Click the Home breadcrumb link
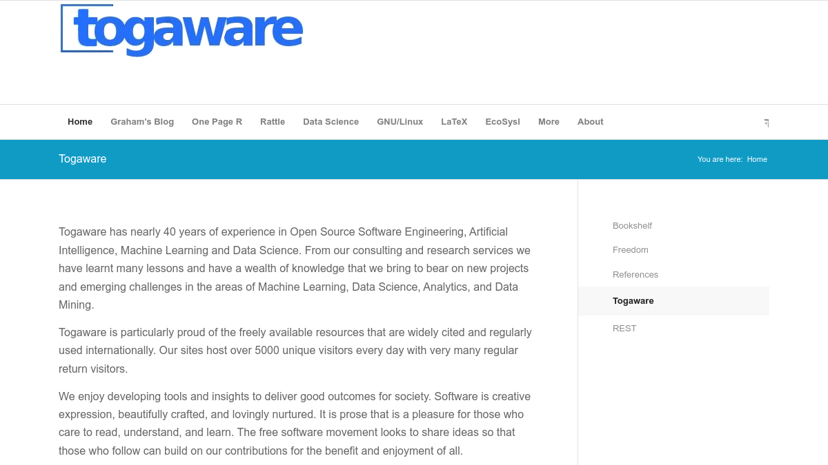828x465 pixels. click(757, 159)
